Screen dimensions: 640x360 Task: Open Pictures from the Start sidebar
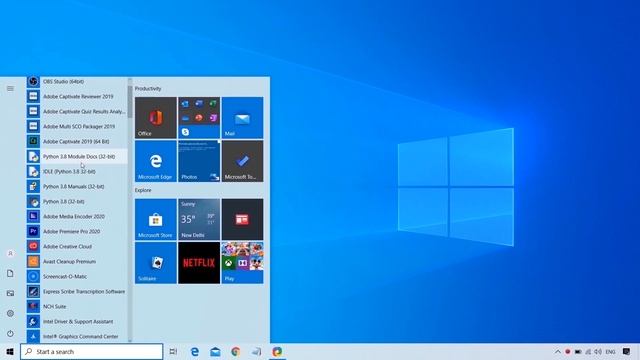[10, 293]
